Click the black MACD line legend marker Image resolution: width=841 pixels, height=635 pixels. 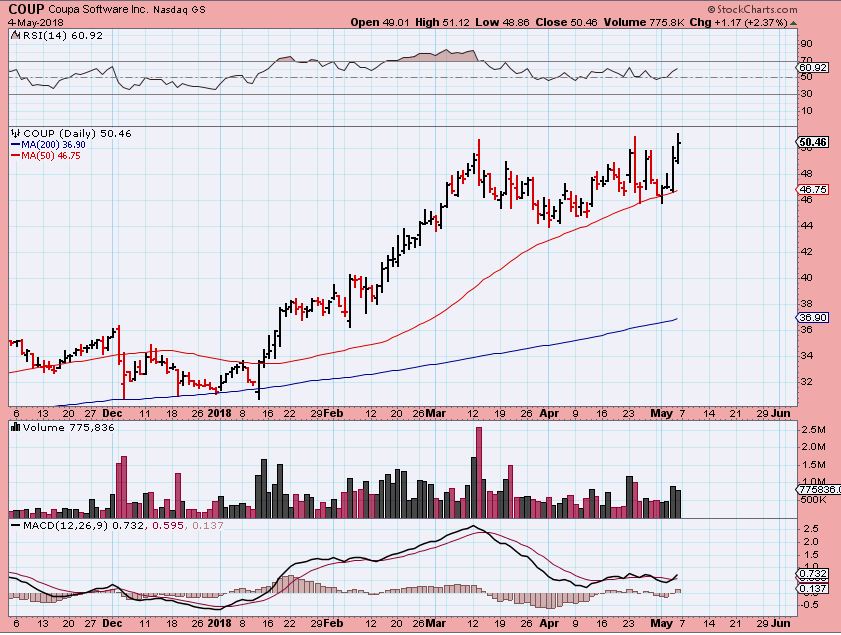coord(16,526)
